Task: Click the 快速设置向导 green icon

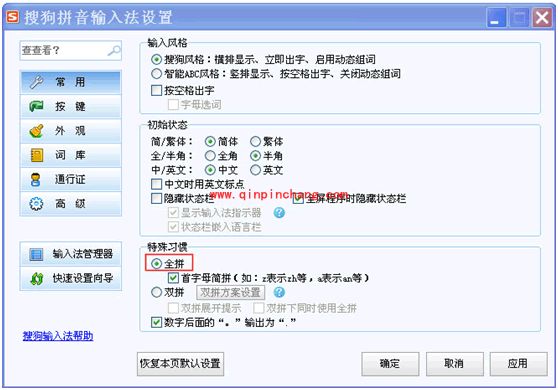Action: tap(37, 278)
